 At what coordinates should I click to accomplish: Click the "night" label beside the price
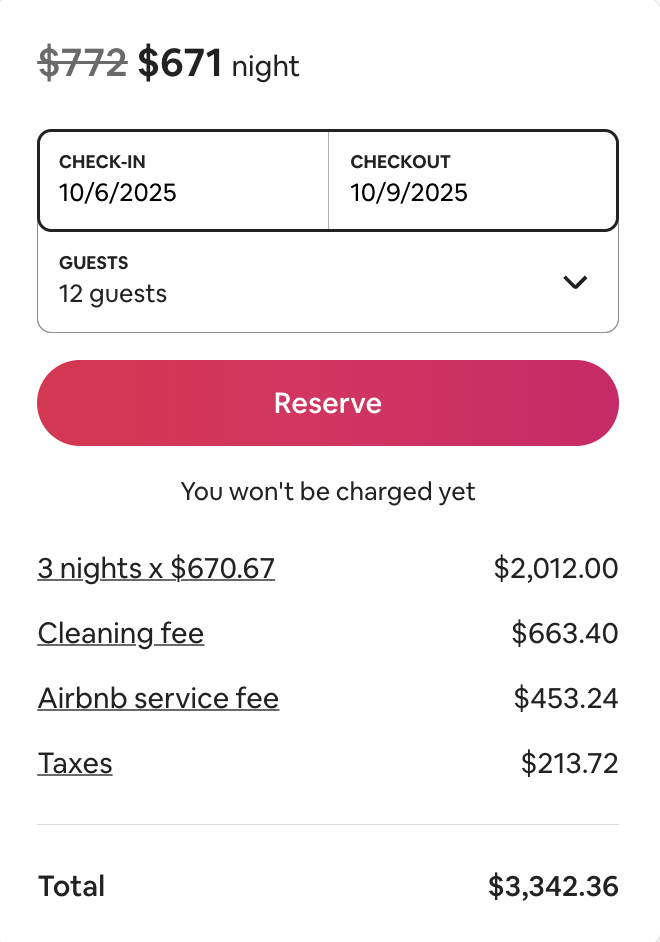tap(266, 68)
